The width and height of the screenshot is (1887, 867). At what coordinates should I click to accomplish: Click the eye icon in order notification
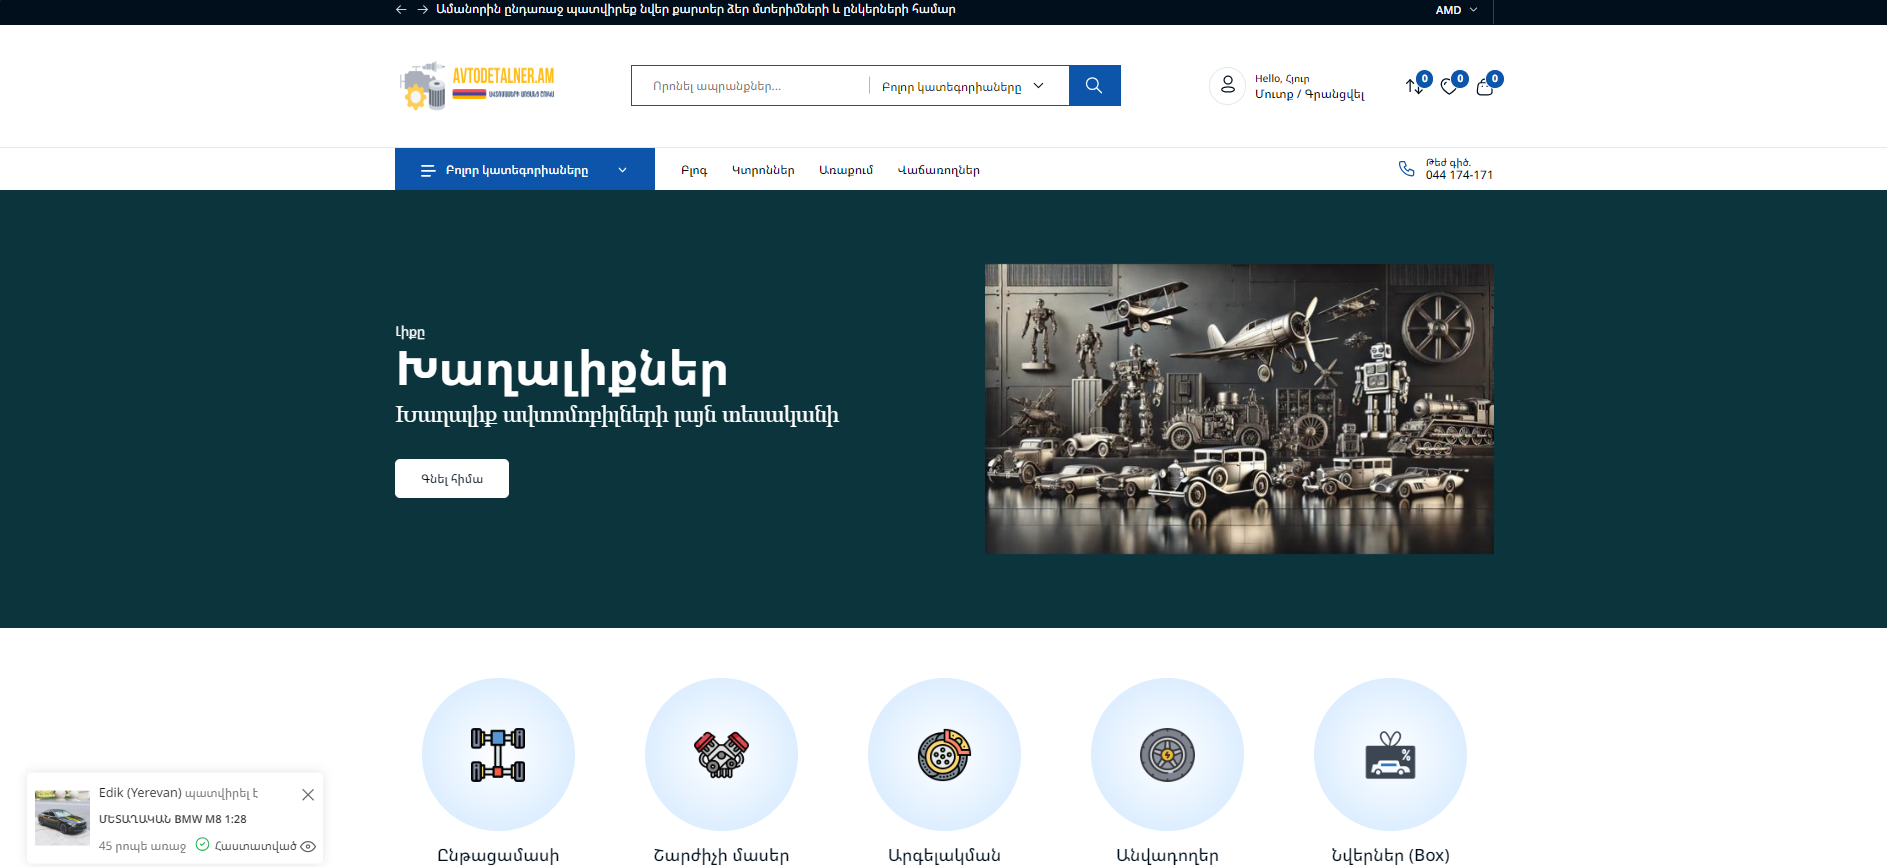point(308,846)
